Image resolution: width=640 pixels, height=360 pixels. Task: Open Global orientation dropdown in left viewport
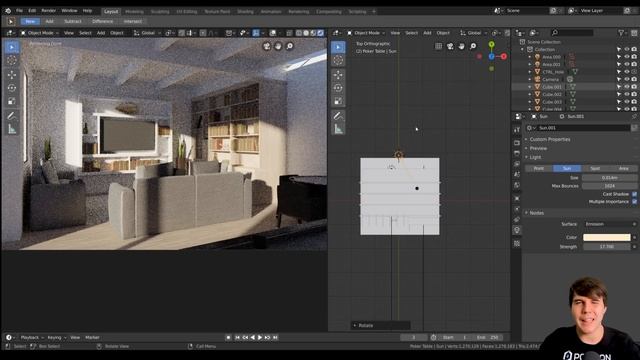click(147, 33)
